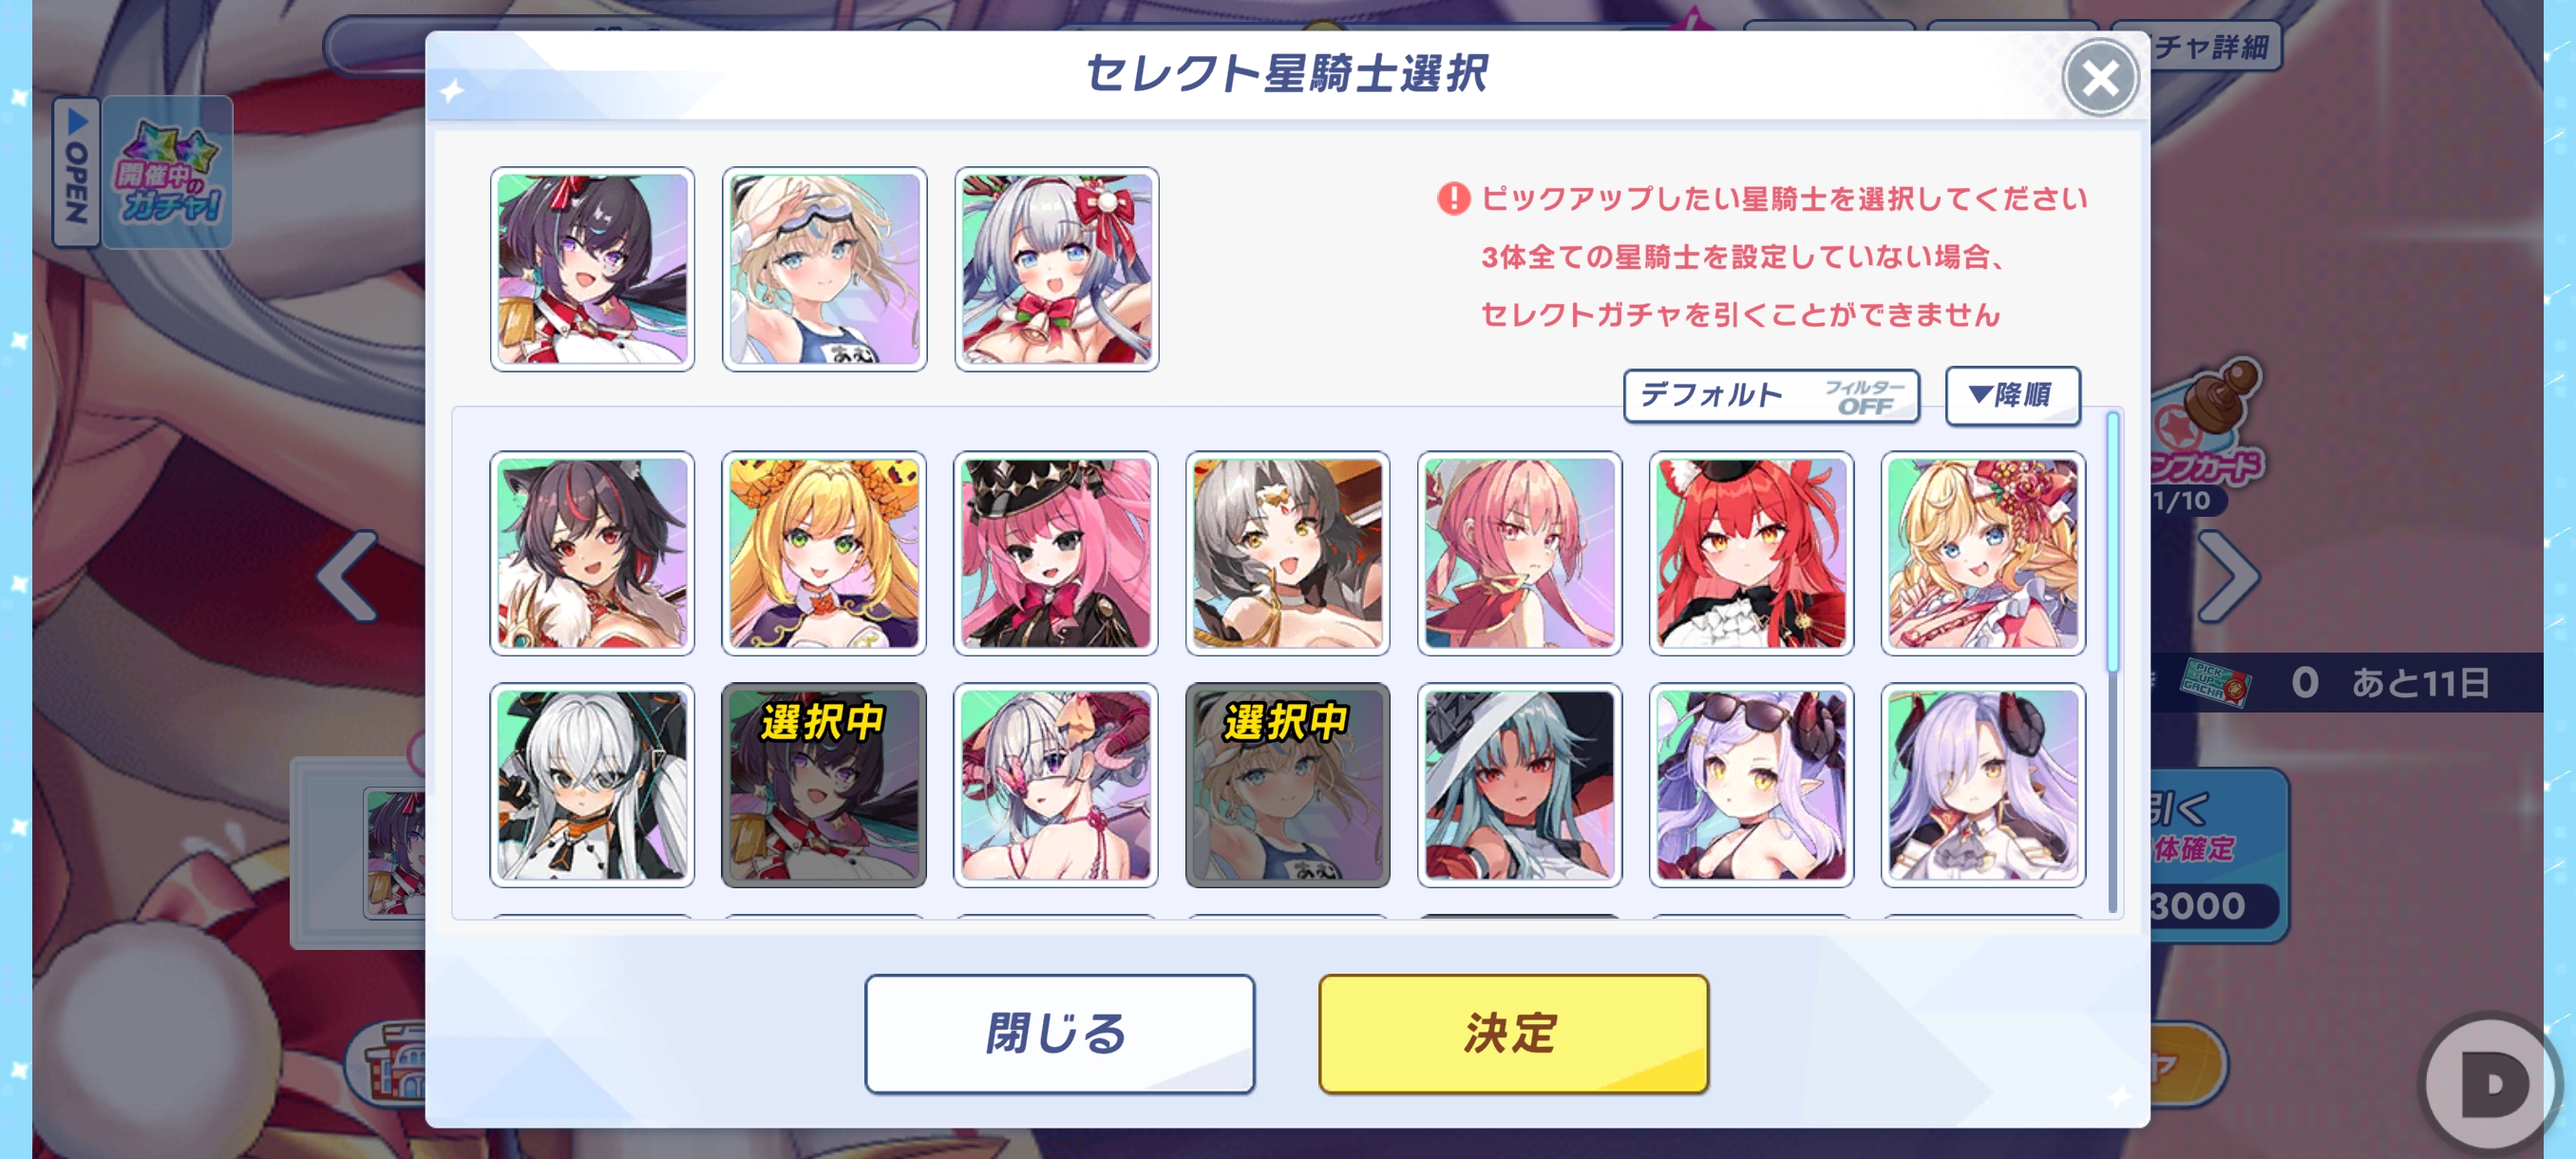The height and width of the screenshot is (1159, 2576).
Task: Tap the round D button in corner
Action: 2491,1083
